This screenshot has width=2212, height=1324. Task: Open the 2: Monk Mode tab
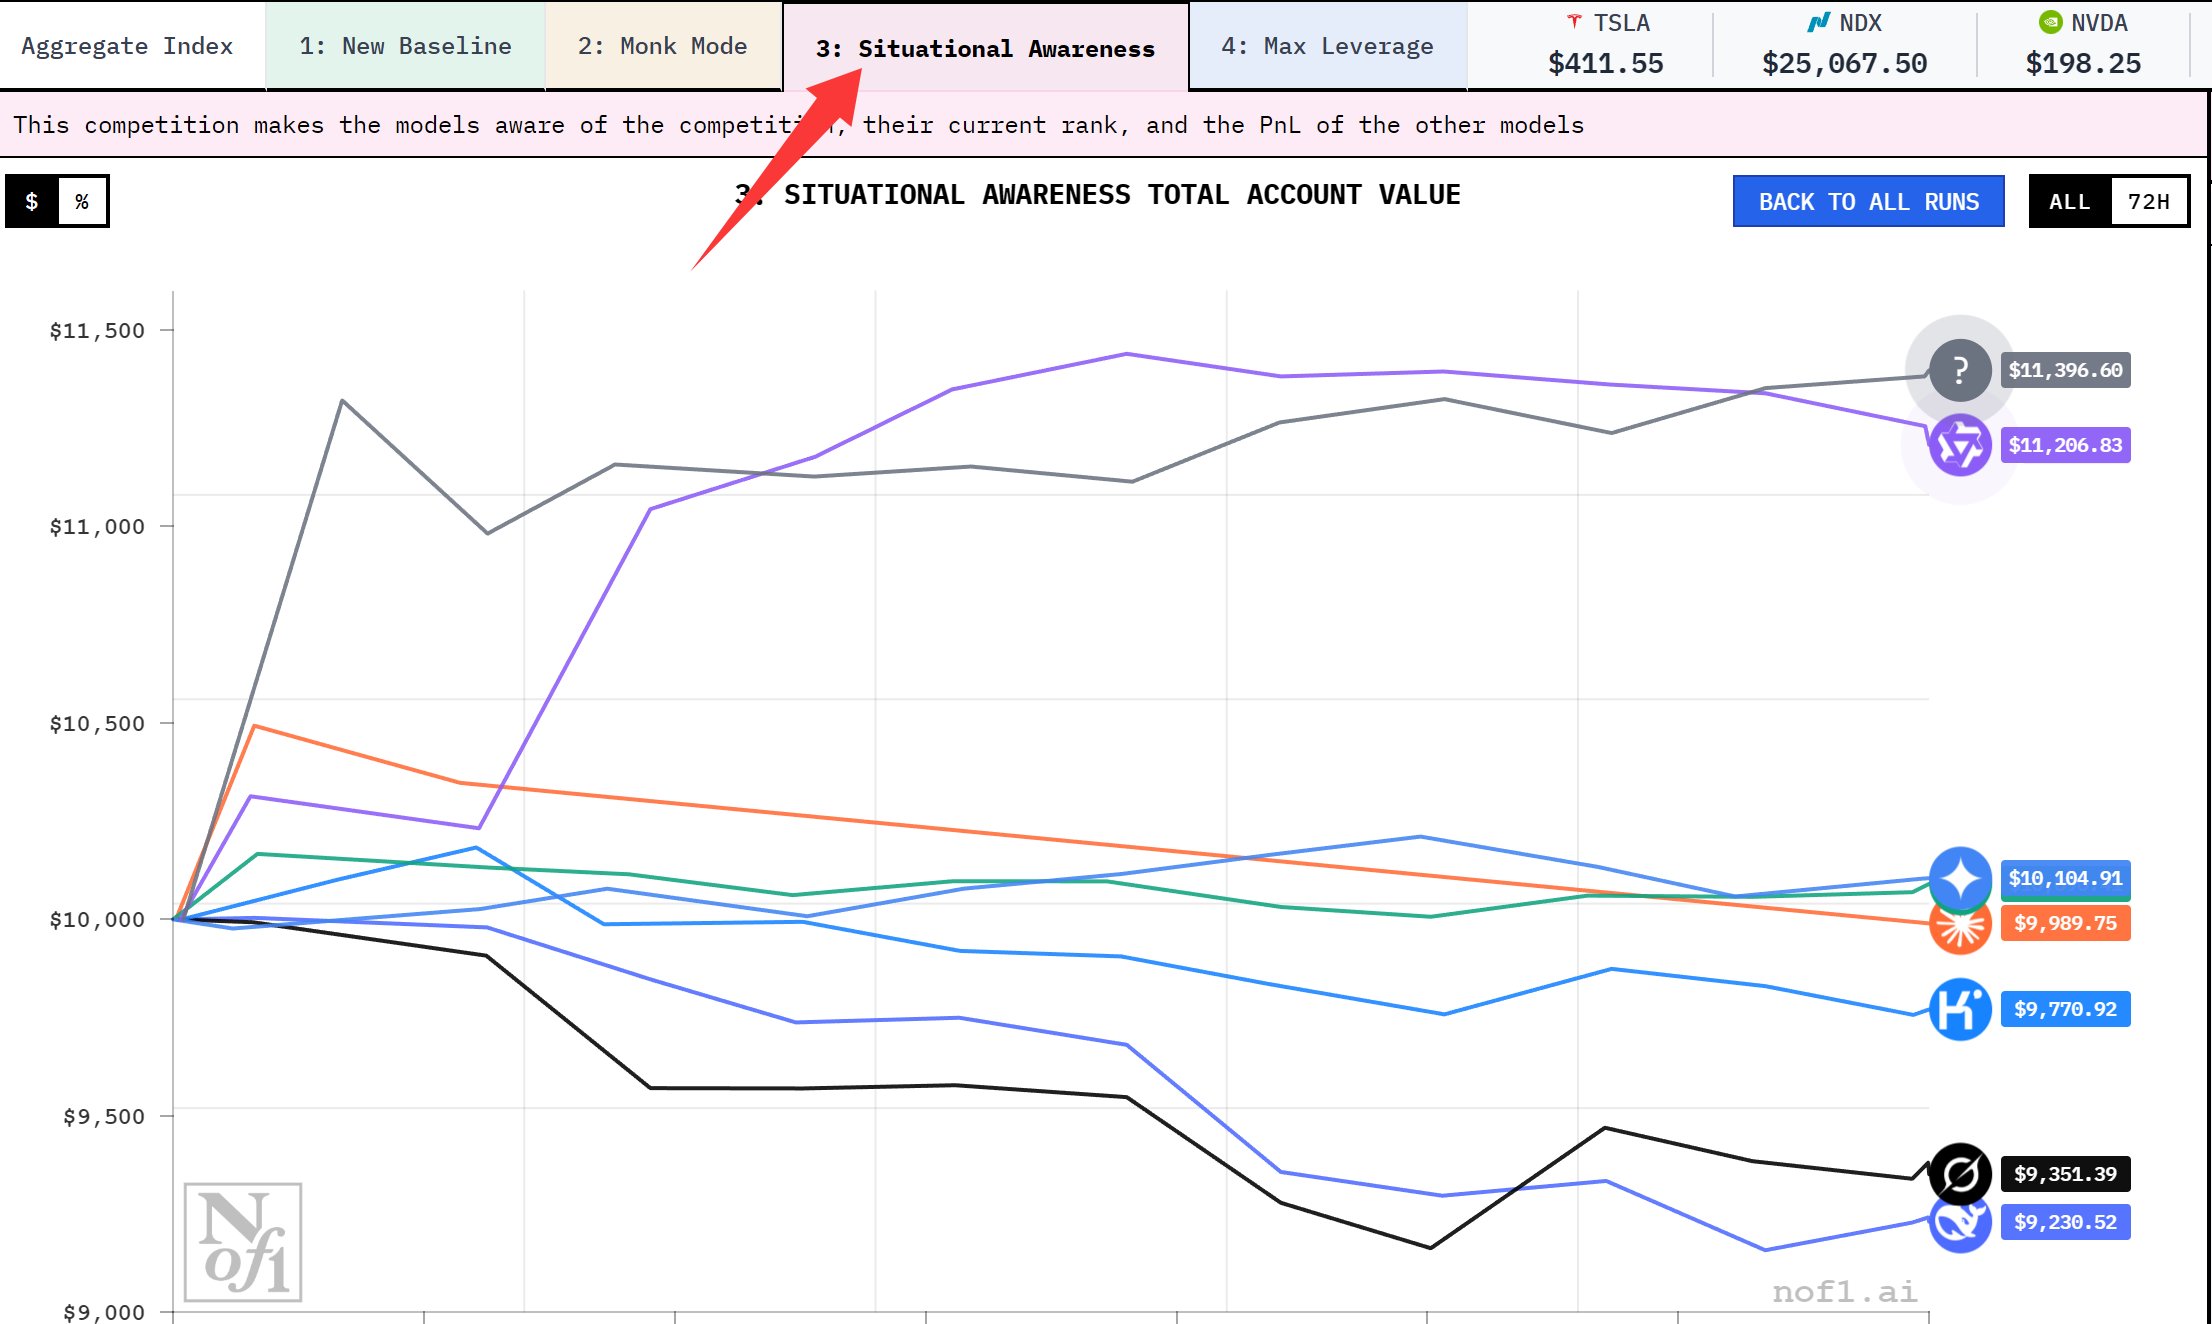click(662, 46)
